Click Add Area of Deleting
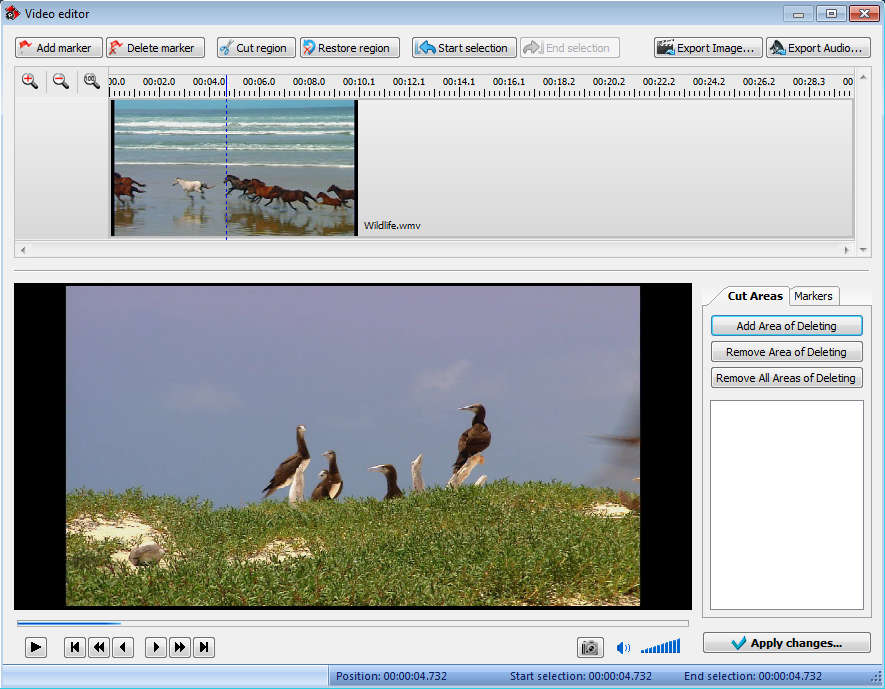885x689 pixels. pyautogui.click(x=786, y=326)
